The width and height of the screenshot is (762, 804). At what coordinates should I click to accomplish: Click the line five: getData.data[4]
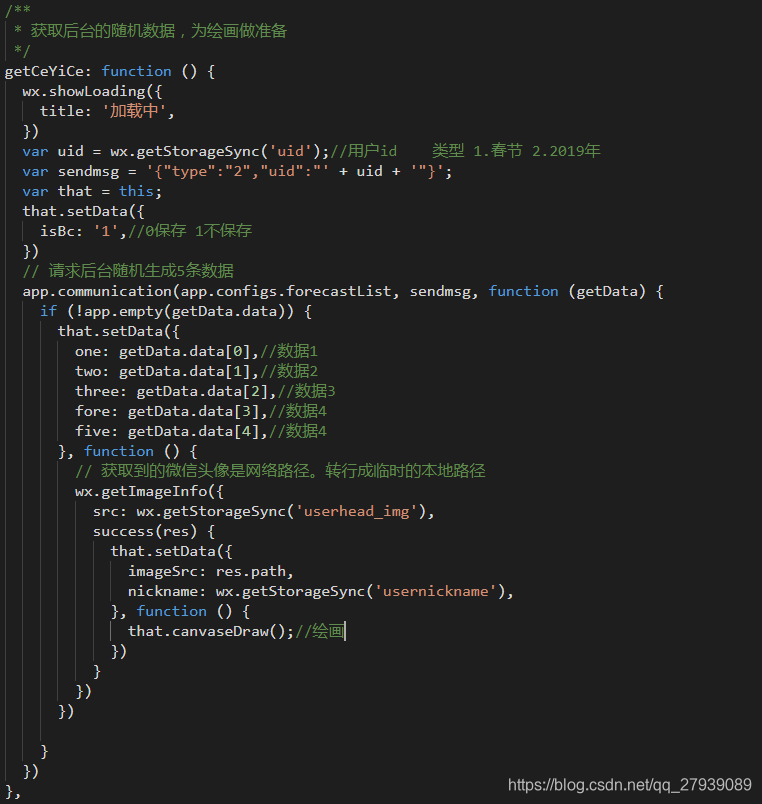200,431
